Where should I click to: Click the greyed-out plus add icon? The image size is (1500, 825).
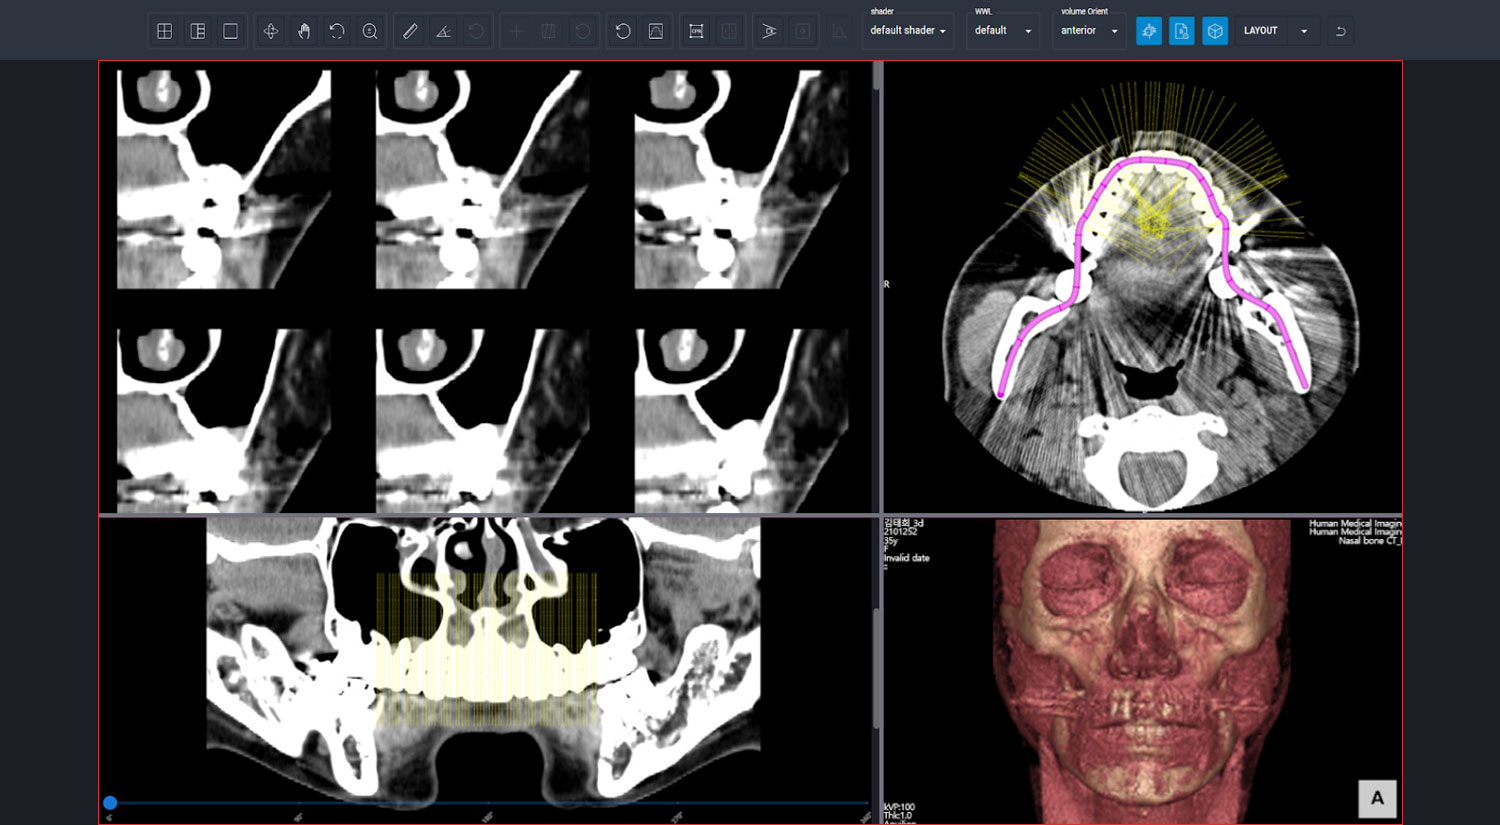coord(516,31)
